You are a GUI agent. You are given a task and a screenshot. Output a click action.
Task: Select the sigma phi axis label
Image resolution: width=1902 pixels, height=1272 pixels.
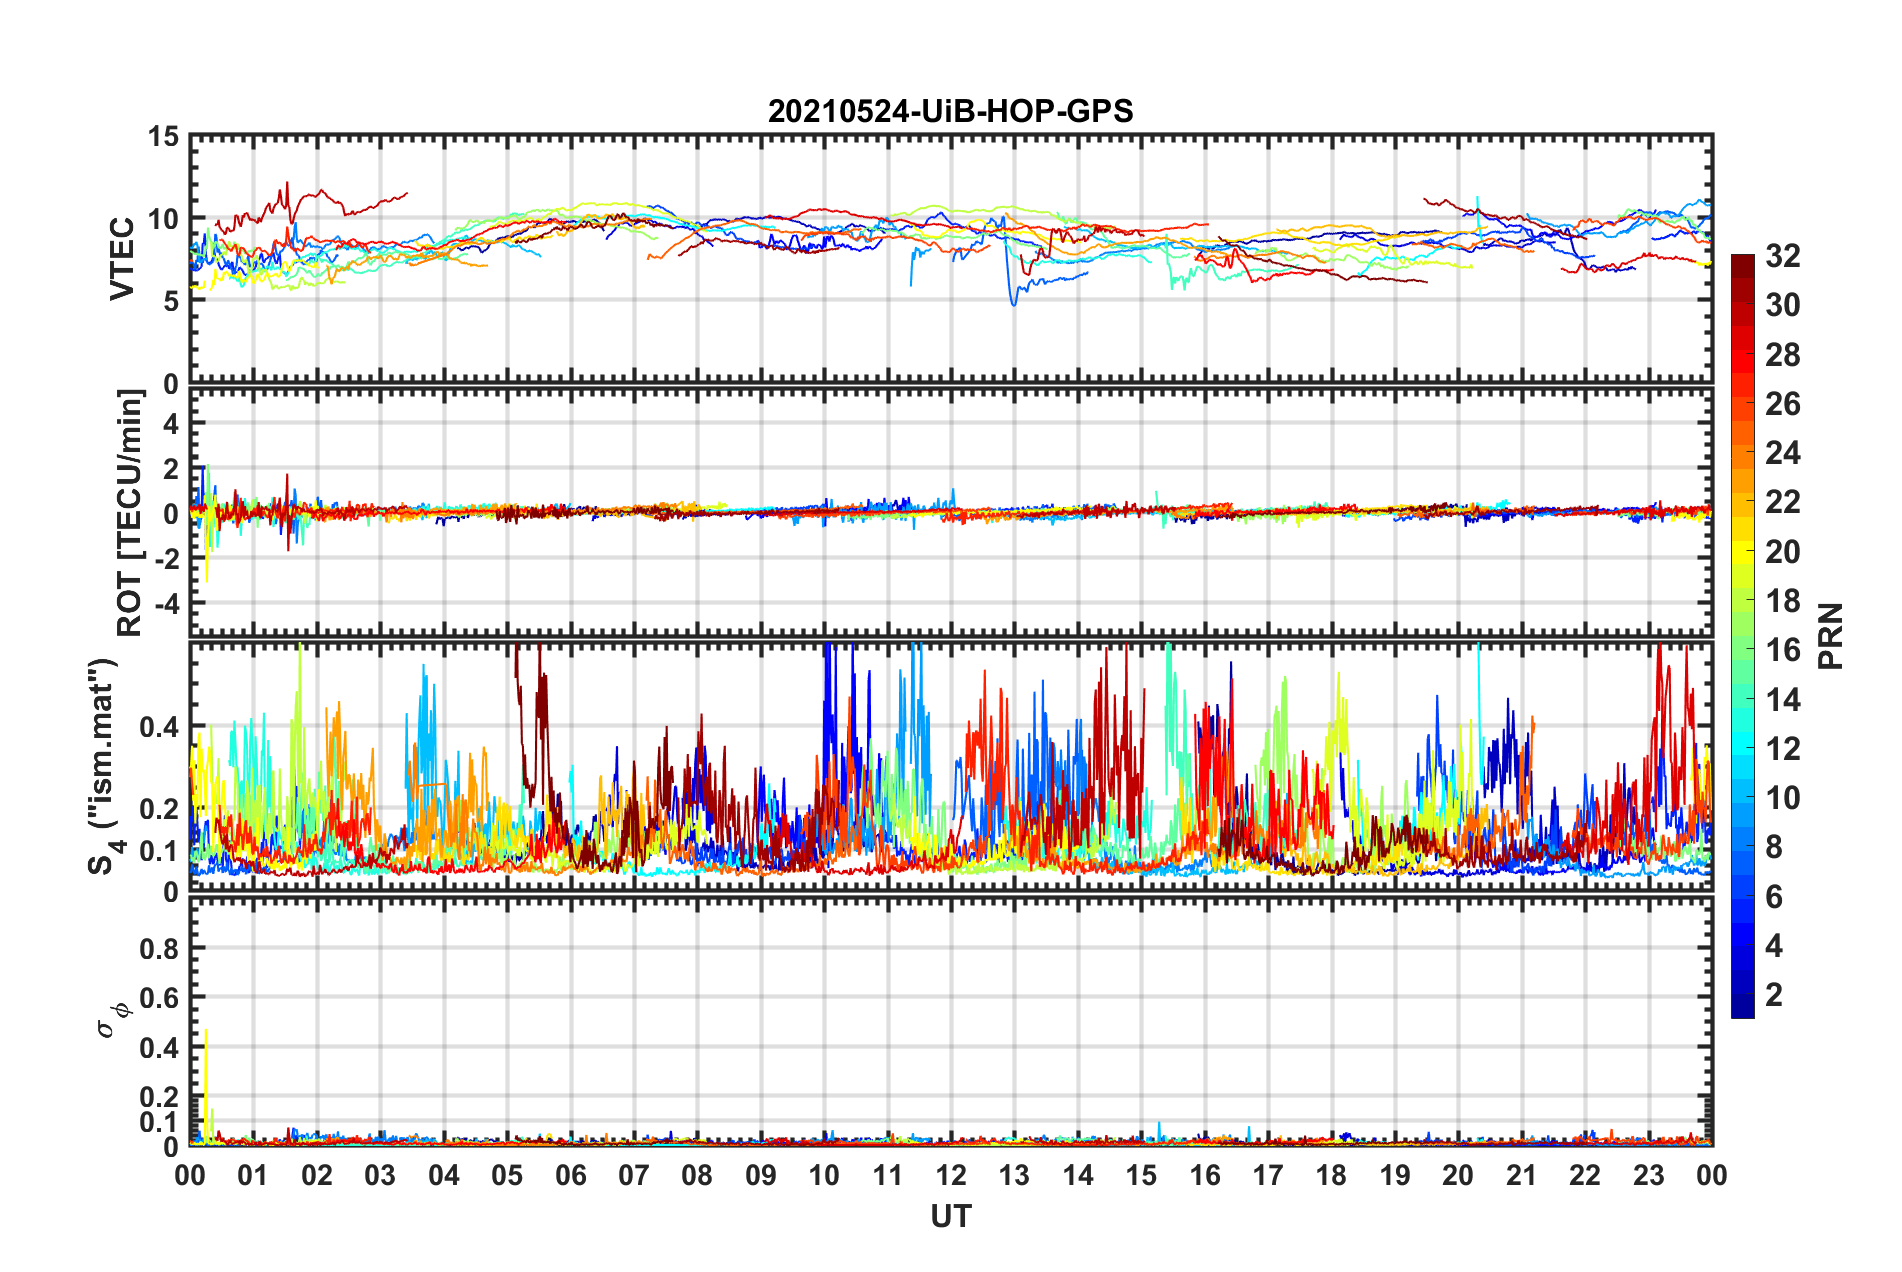coord(112,1018)
